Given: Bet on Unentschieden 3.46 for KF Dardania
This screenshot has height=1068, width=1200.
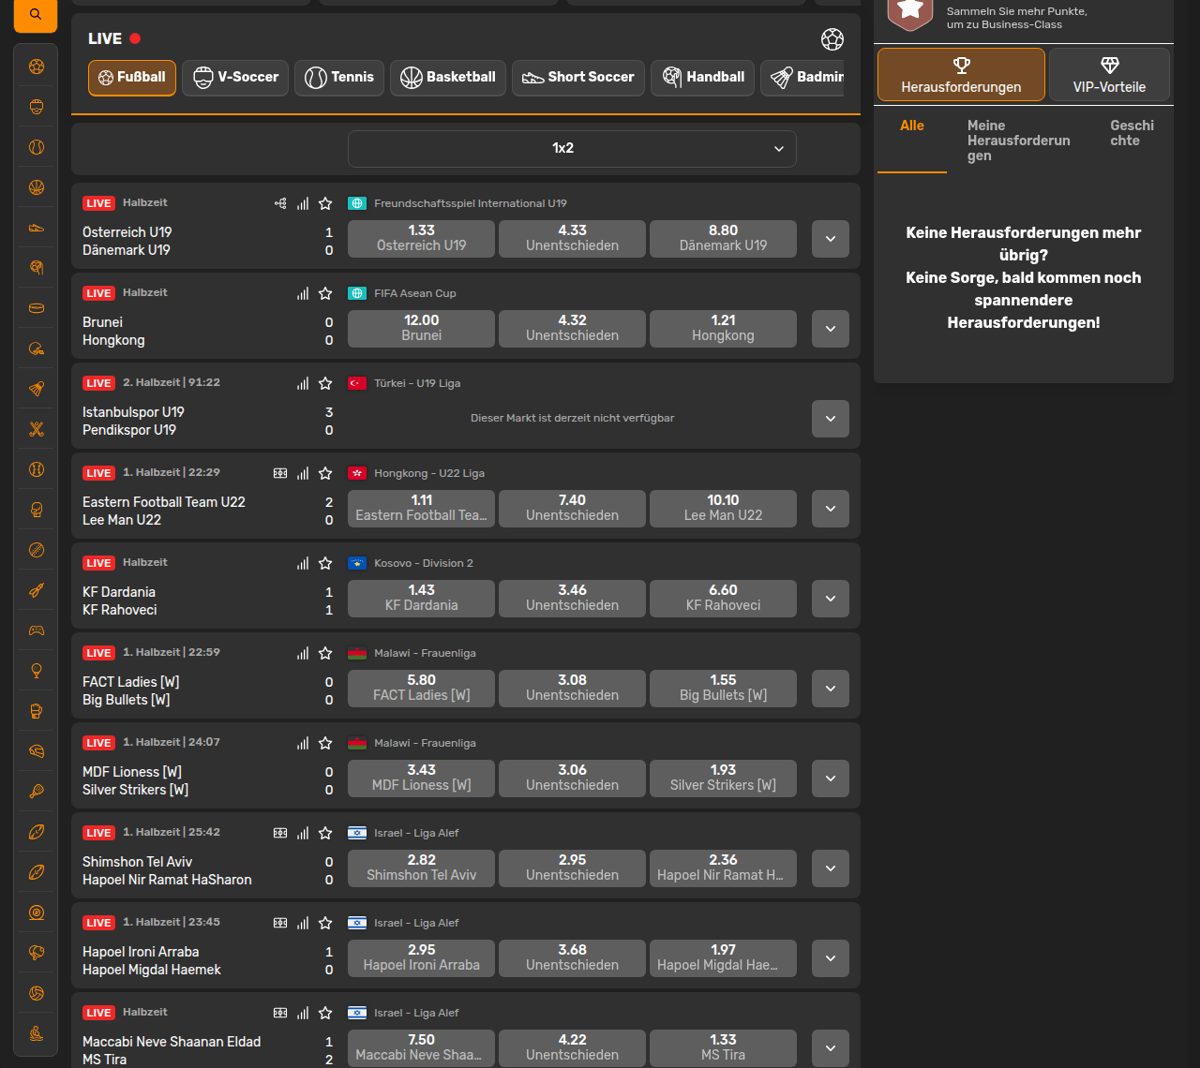Looking at the screenshot, I should (572, 599).
